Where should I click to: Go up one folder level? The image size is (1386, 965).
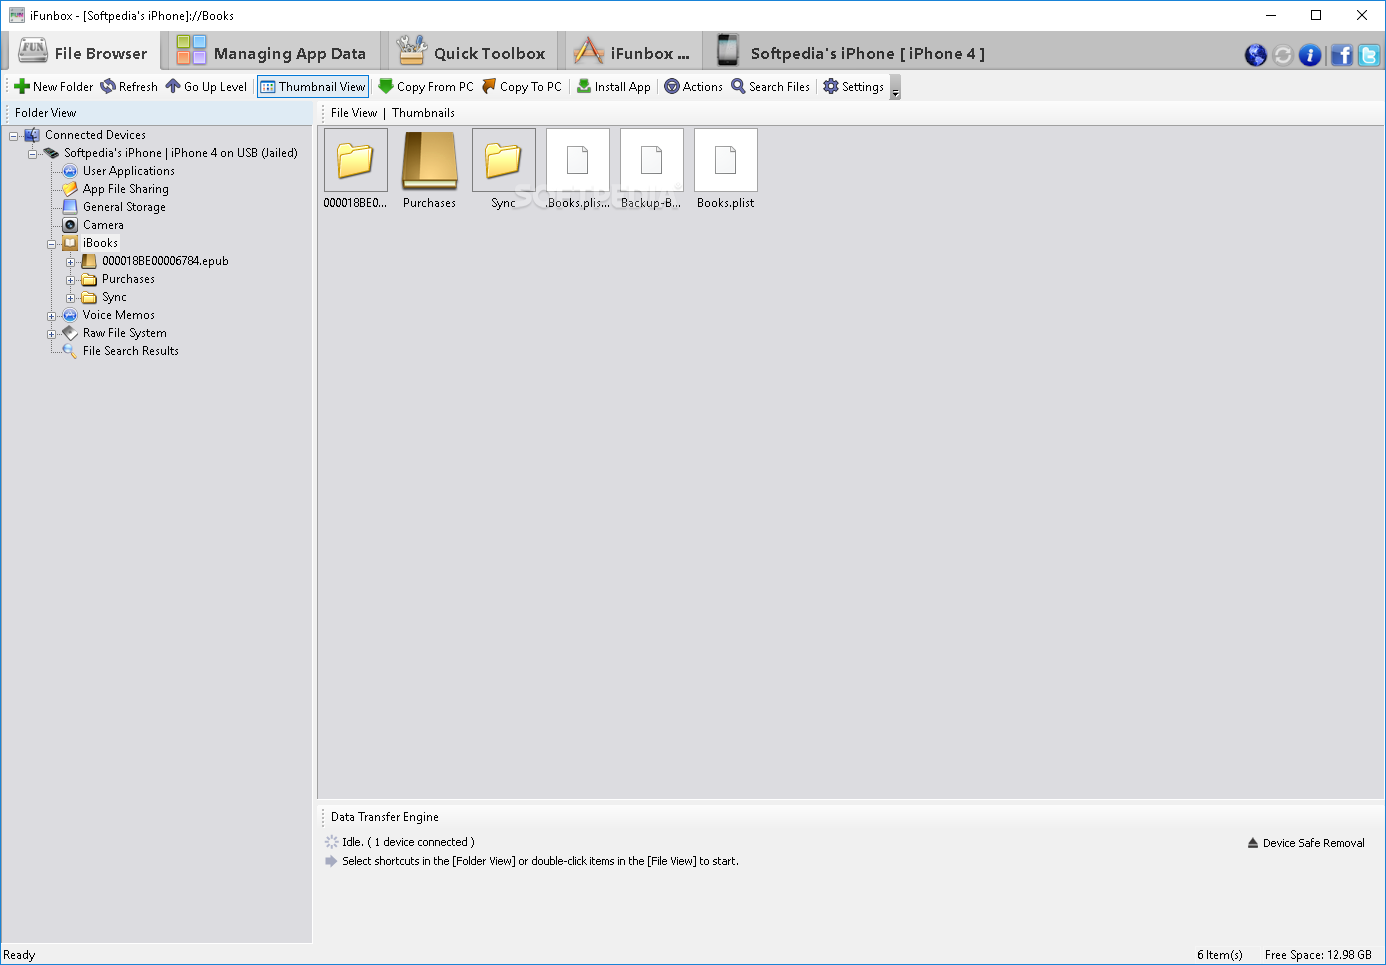206,87
